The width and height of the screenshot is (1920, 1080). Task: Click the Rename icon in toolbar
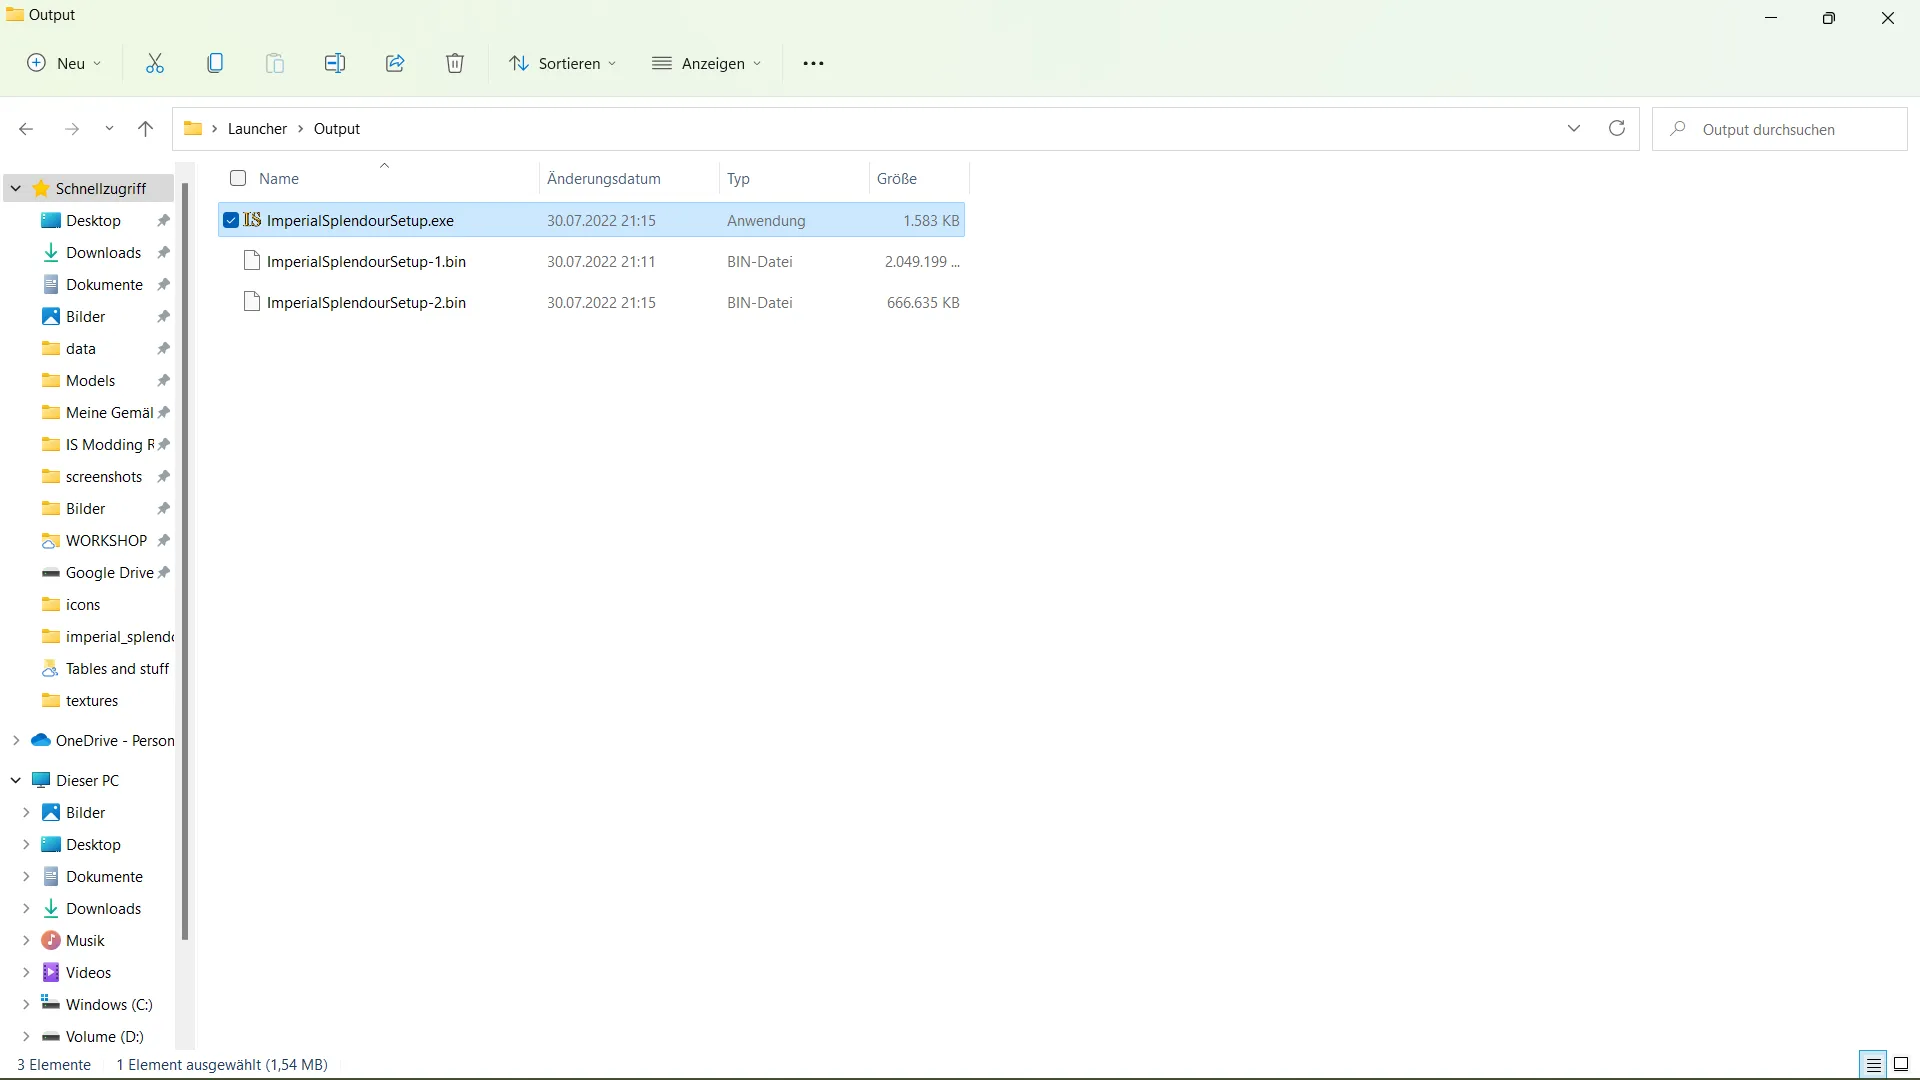coord(335,64)
